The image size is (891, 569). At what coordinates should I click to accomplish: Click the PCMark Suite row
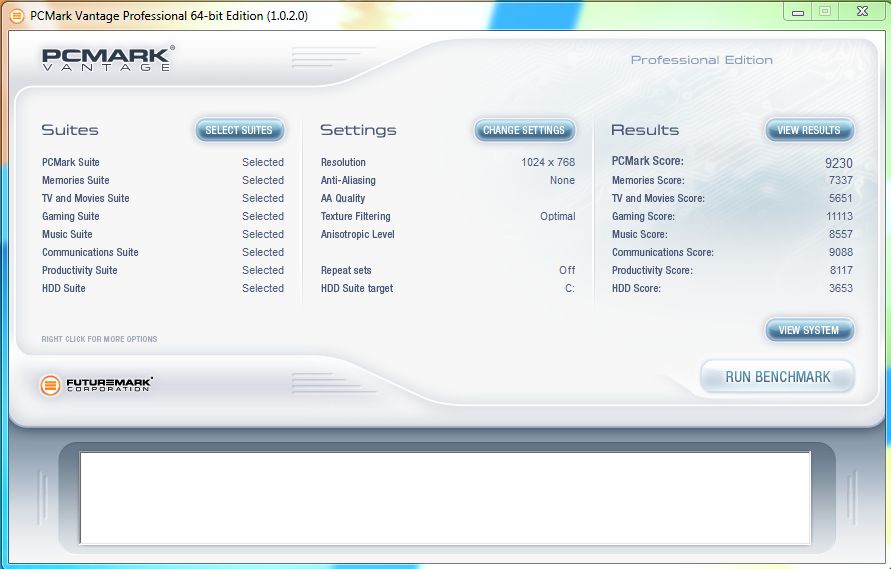163,163
